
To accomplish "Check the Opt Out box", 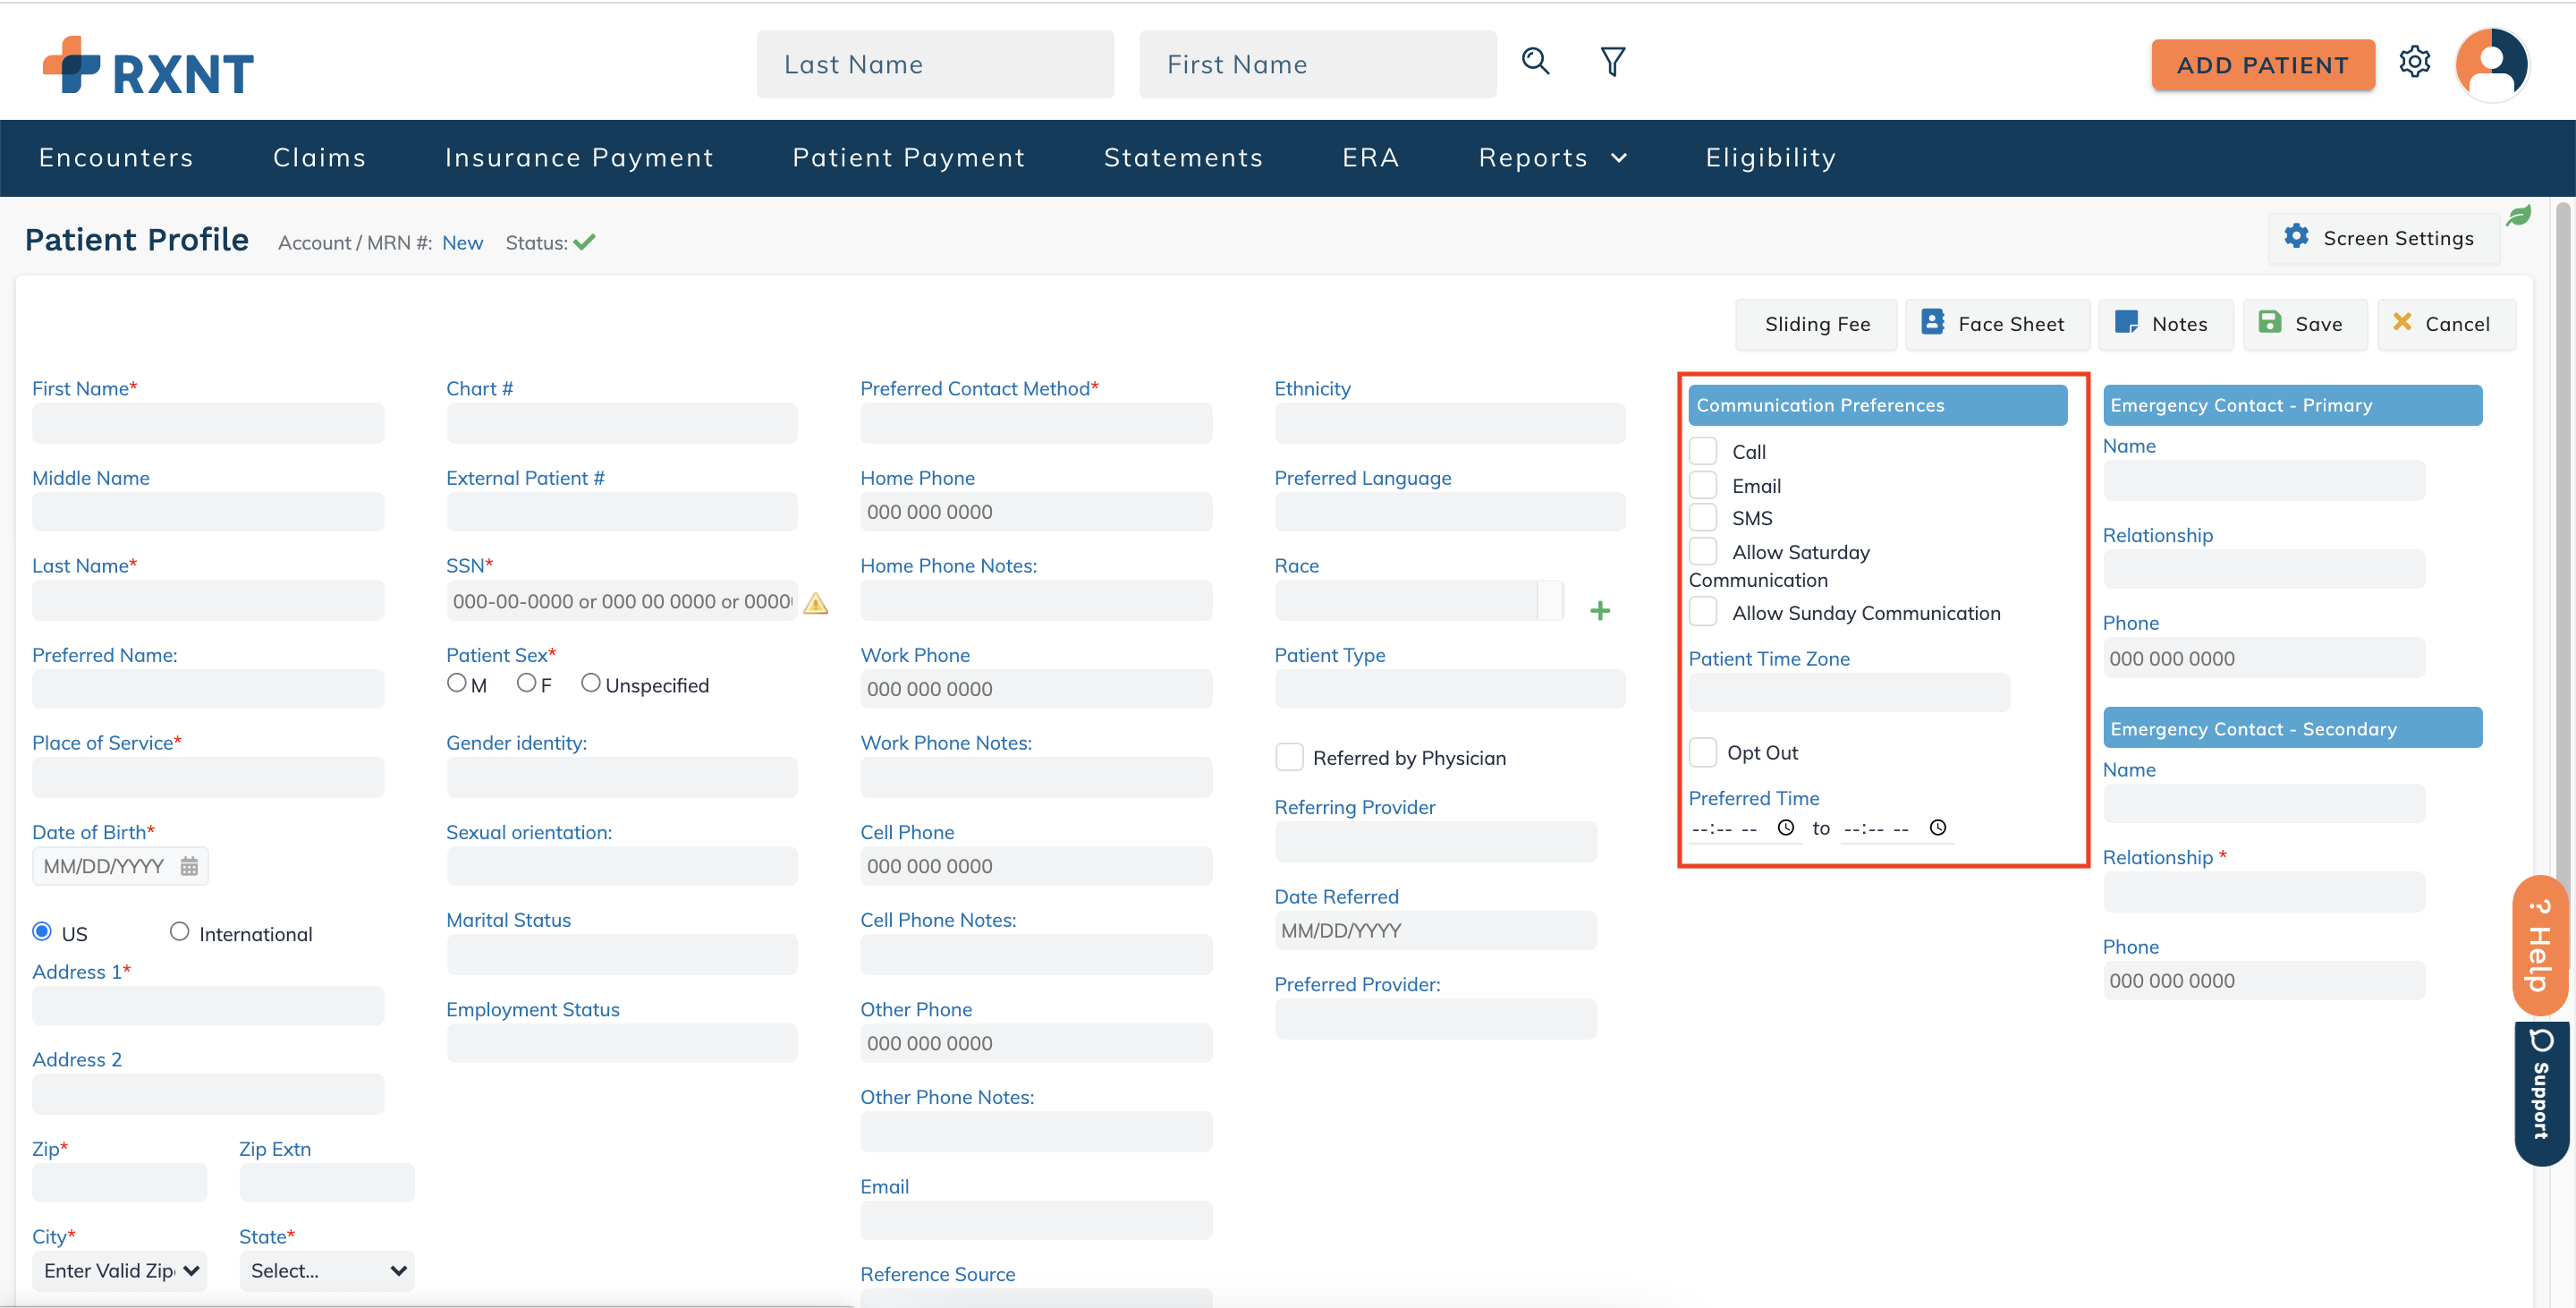I will [x=1702, y=752].
